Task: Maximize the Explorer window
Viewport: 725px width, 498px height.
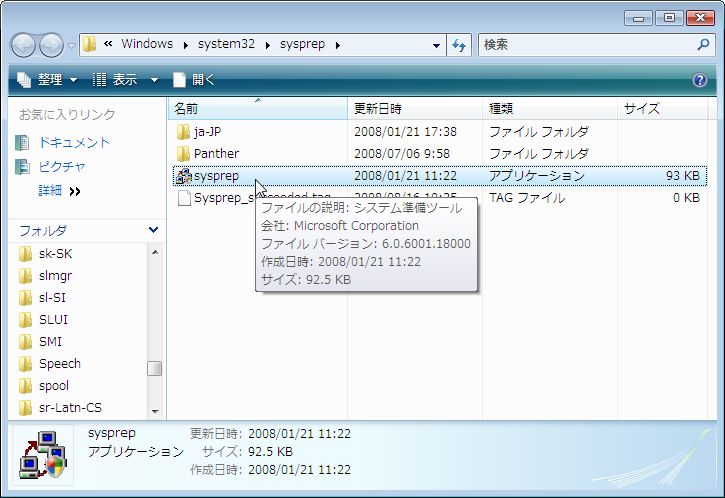Action: (669, 18)
